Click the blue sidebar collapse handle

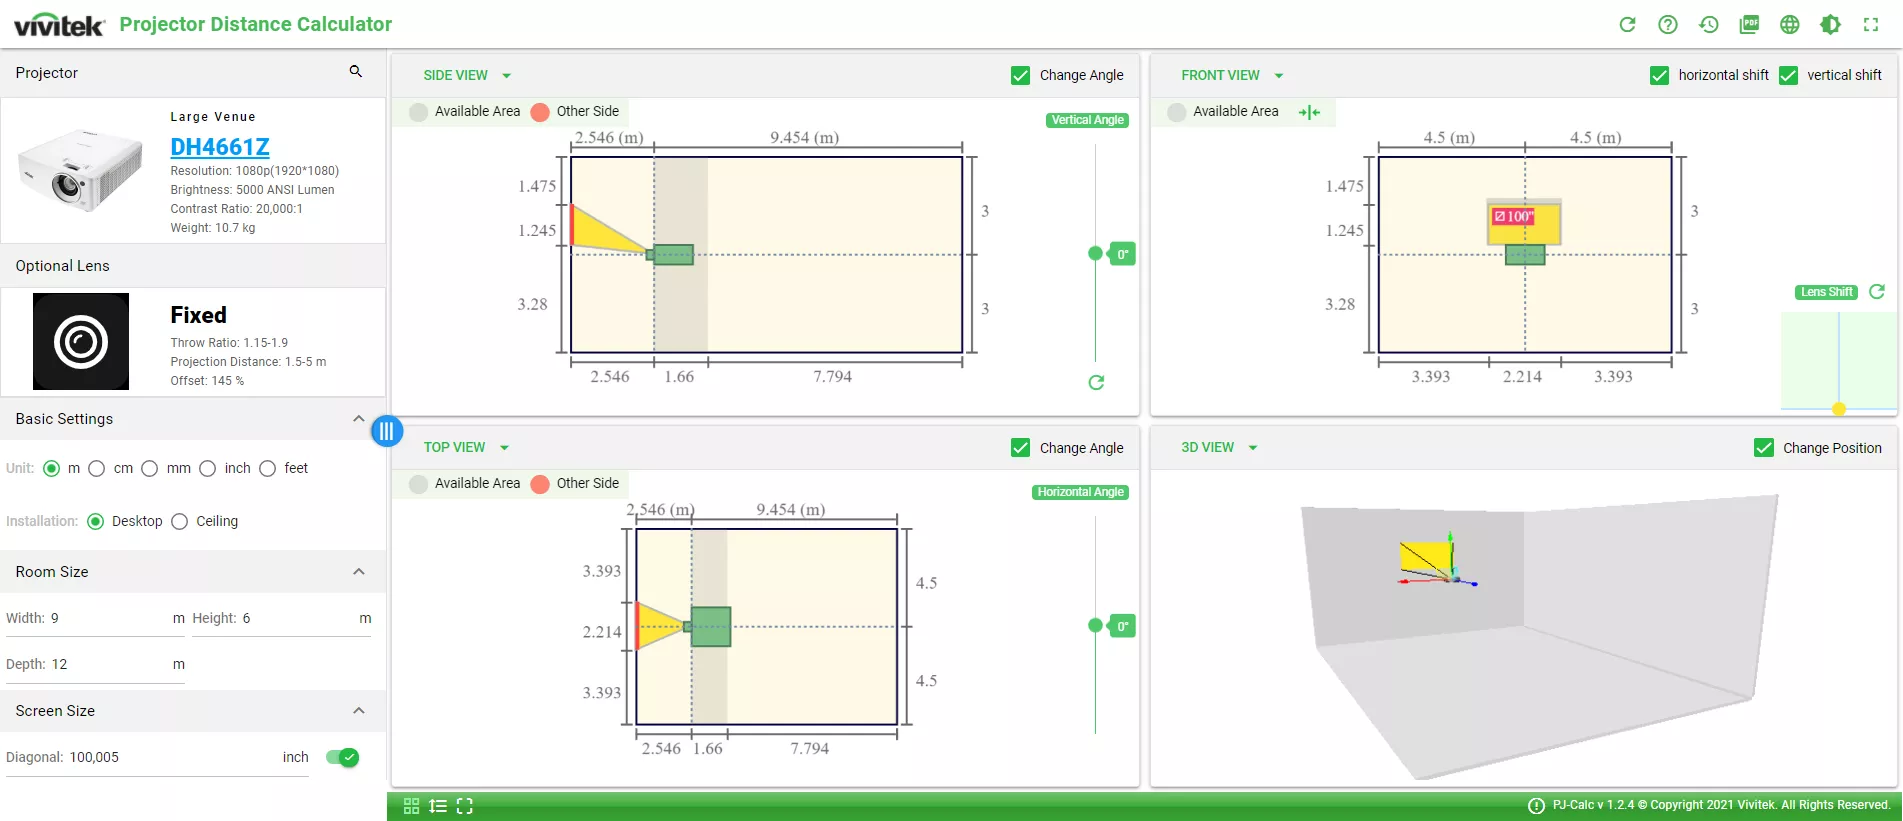(x=386, y=431)
